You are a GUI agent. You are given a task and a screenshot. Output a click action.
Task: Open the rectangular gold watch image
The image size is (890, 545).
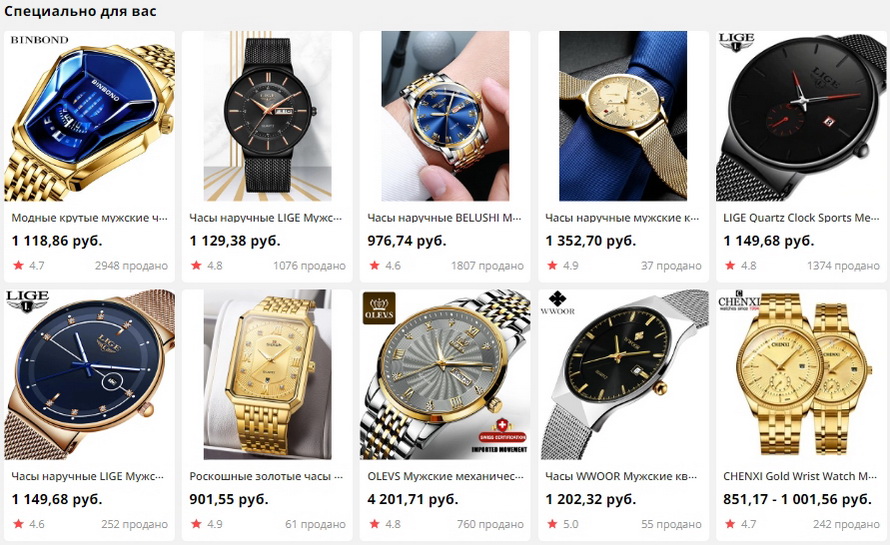[267, 374]
